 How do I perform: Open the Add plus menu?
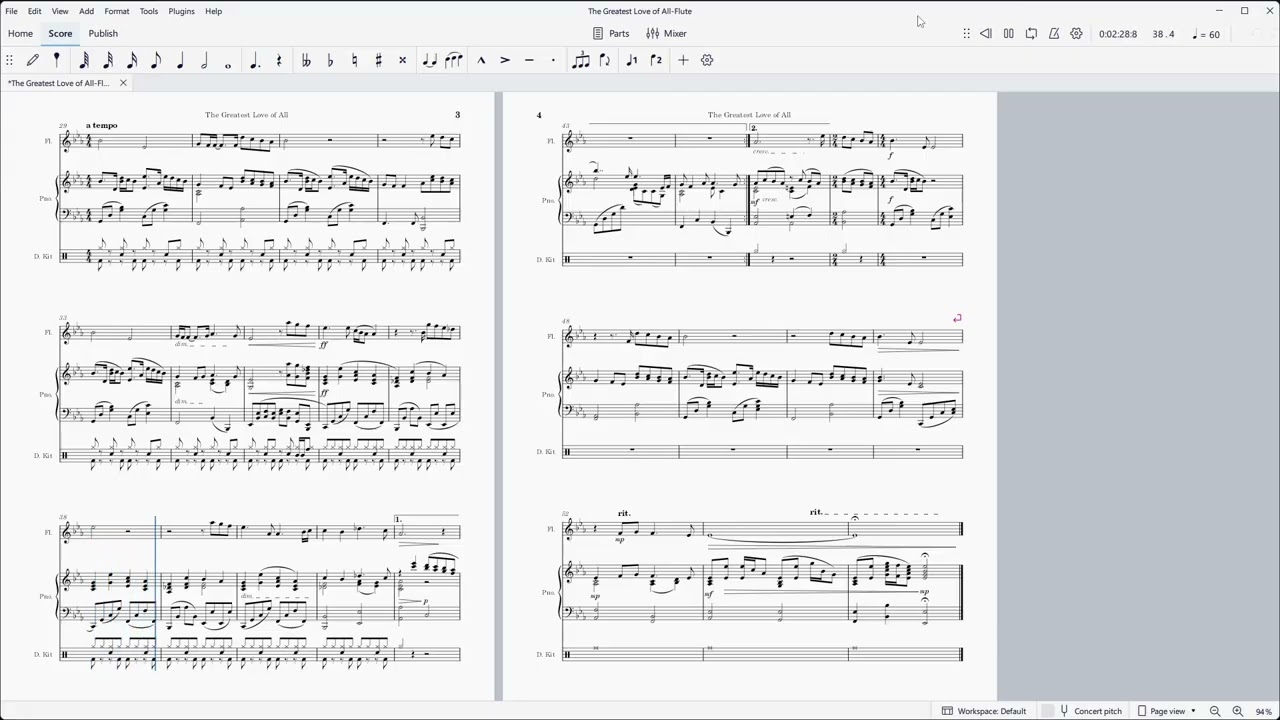click(x=683, y=60)
